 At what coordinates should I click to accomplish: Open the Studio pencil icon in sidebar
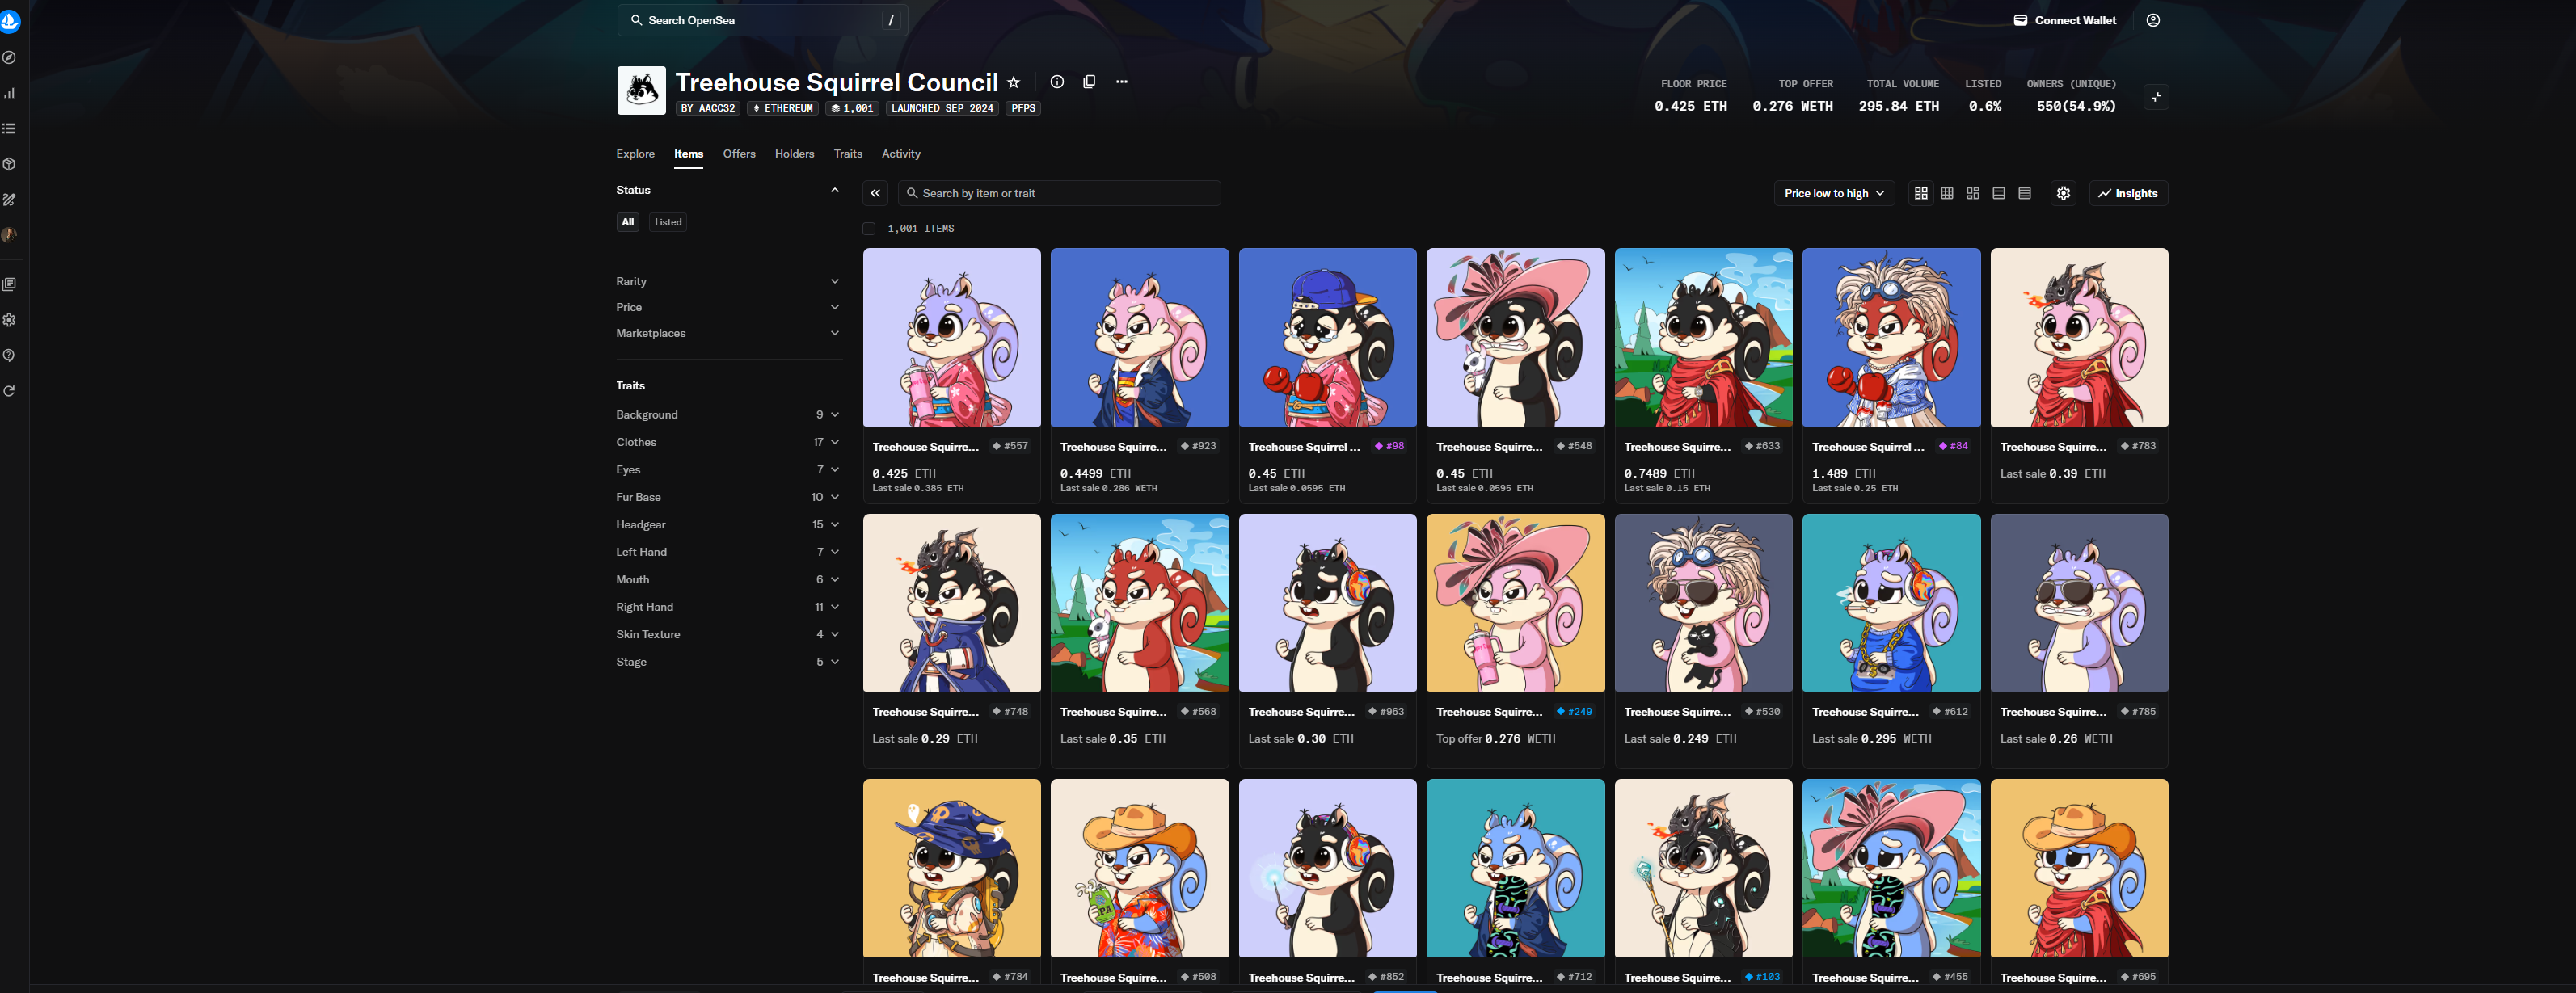(9, 199)
